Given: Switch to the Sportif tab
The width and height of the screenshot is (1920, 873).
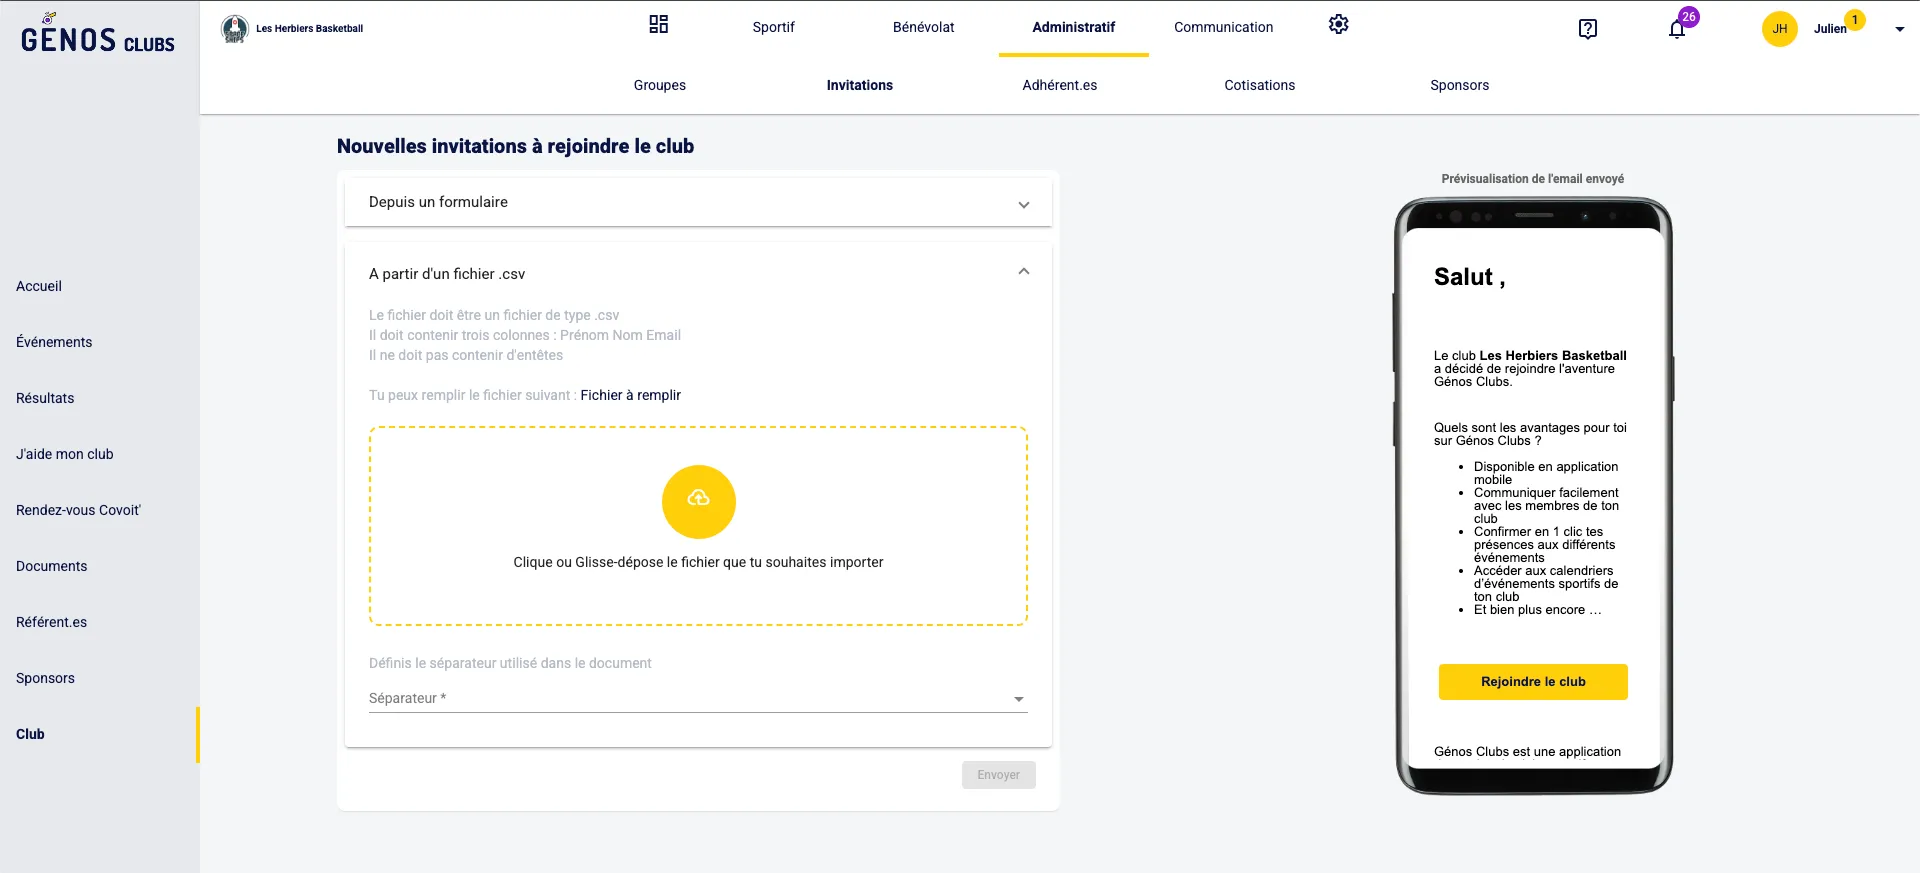Looking at the screenshot, I should coord(774,27).
